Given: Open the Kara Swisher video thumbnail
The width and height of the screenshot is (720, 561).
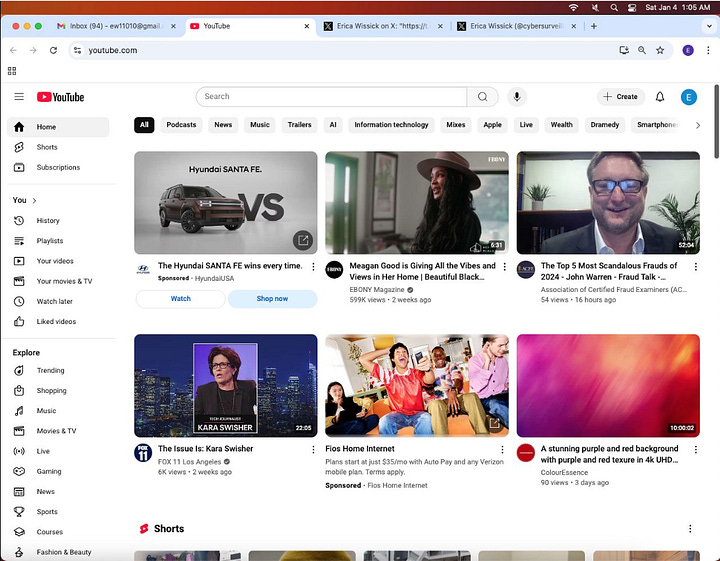Looking at the screenshot, I should (225, 386).
